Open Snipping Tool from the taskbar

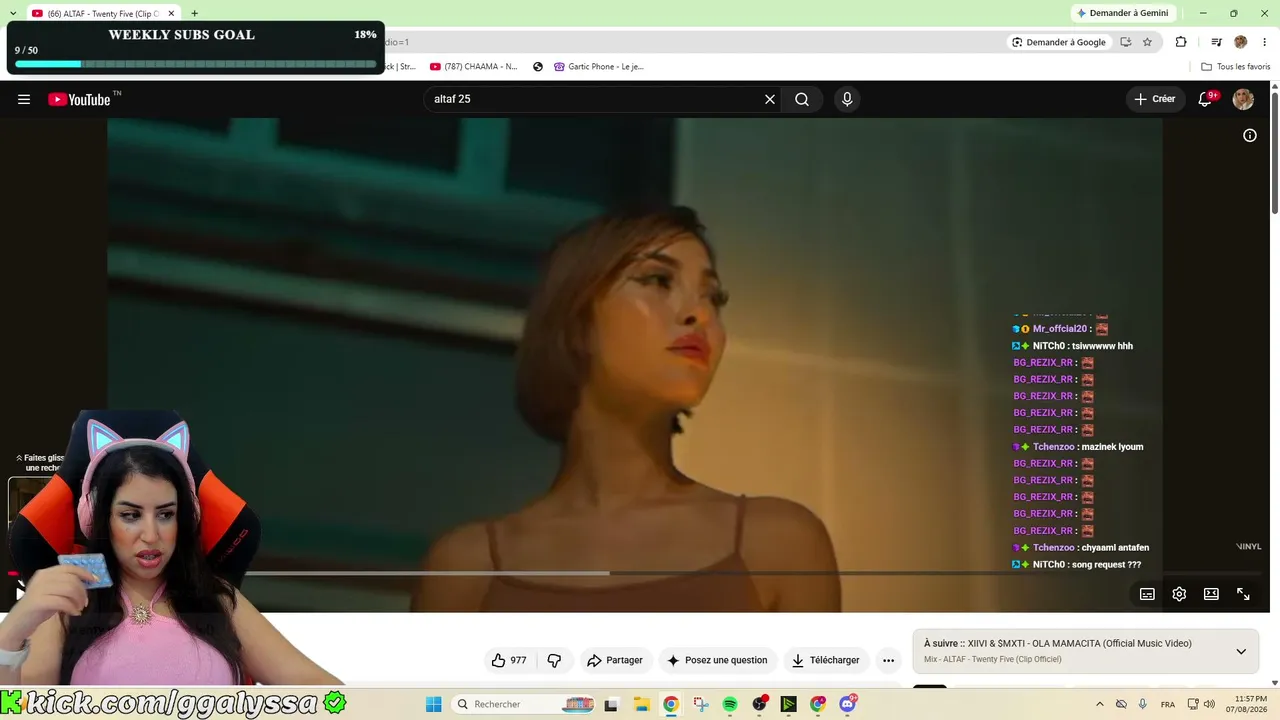[x=700, y=704]
